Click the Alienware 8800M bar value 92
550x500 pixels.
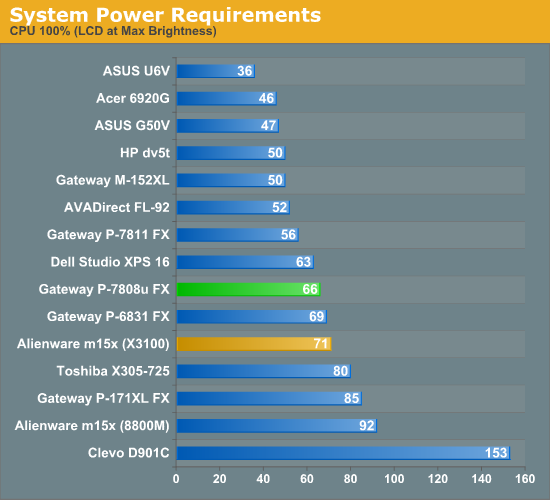pos(367,426)
